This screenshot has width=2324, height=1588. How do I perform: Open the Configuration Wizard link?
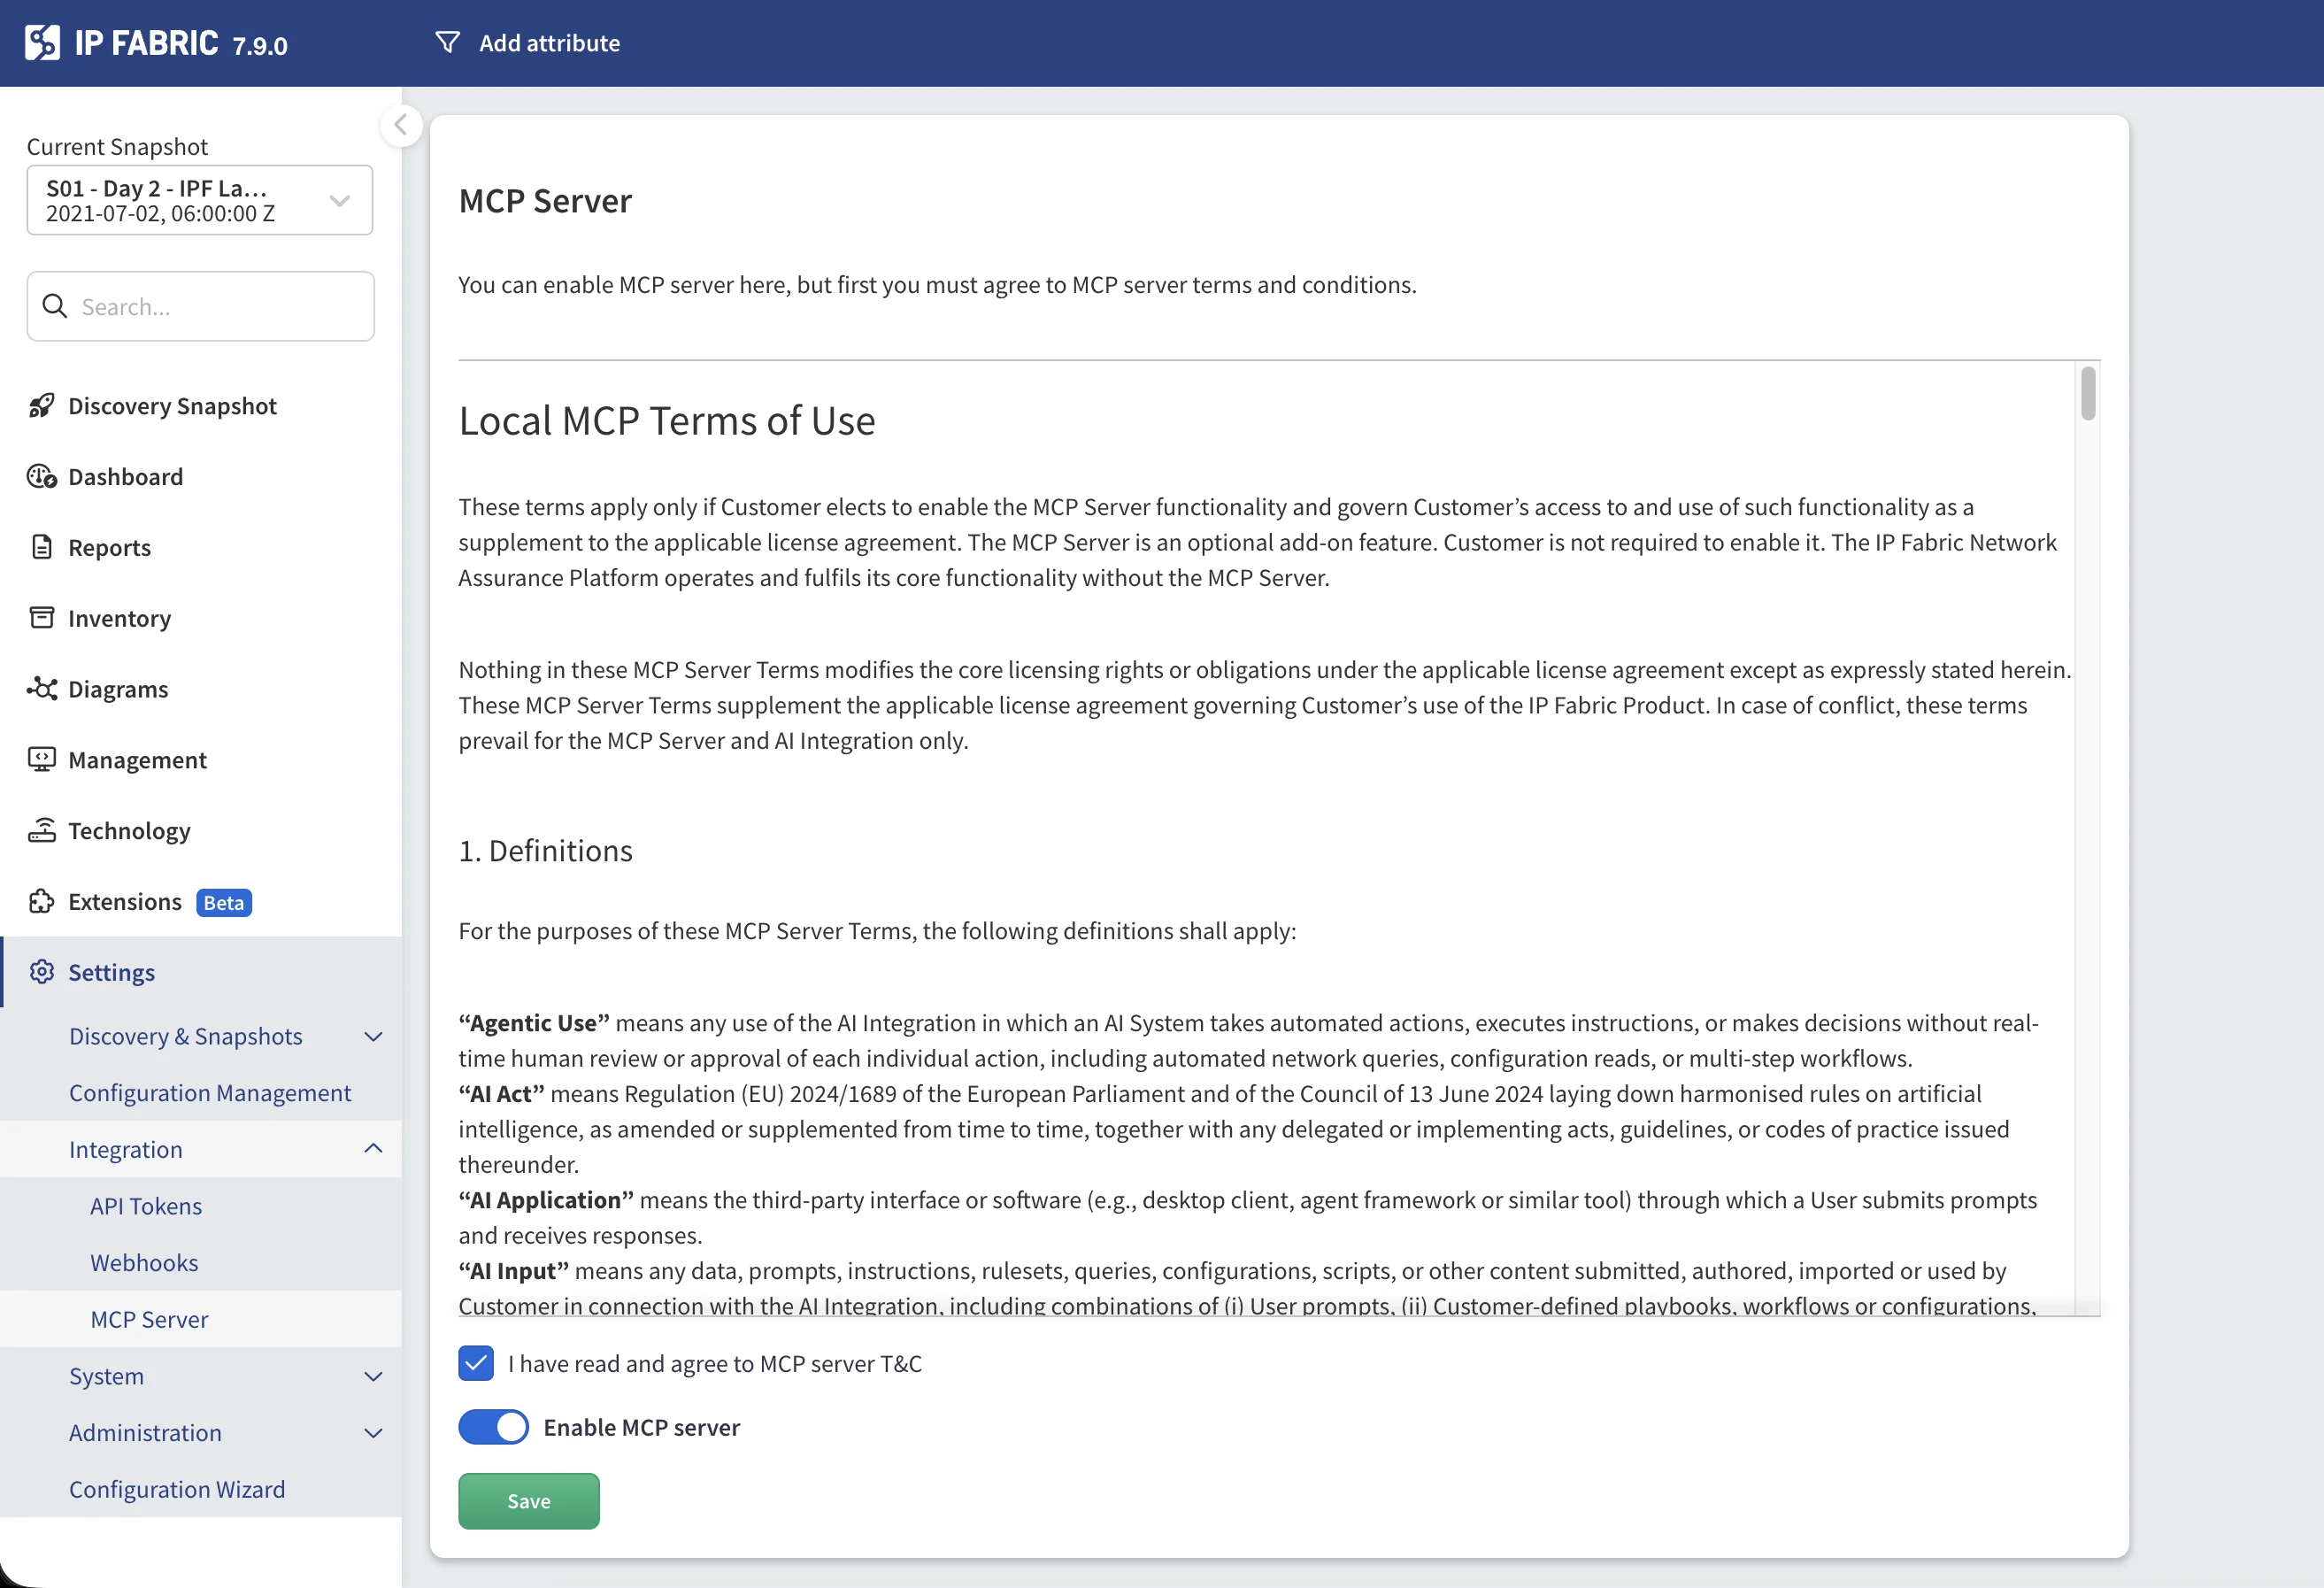(177, 1489)
